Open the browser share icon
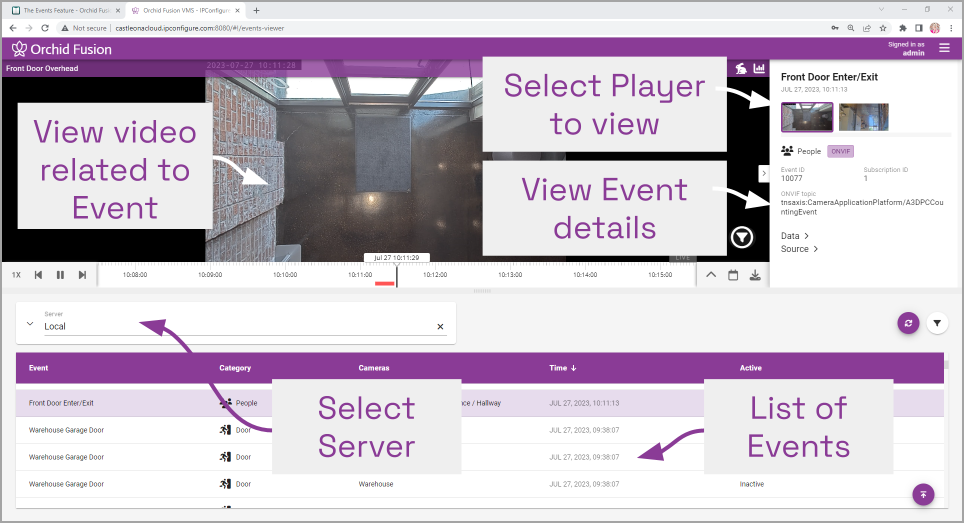This screenshot has width=964, height=523. pyautogui.click(x=867, y=28)
